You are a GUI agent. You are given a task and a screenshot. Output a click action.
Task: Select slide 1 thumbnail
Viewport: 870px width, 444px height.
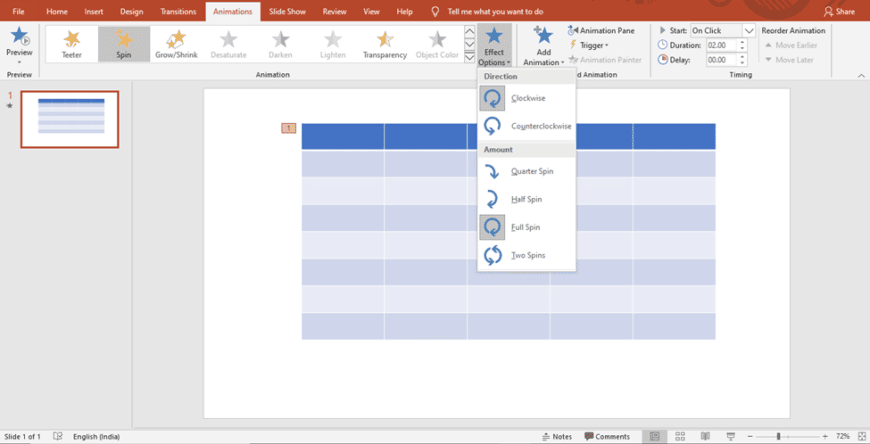[70, 119]
